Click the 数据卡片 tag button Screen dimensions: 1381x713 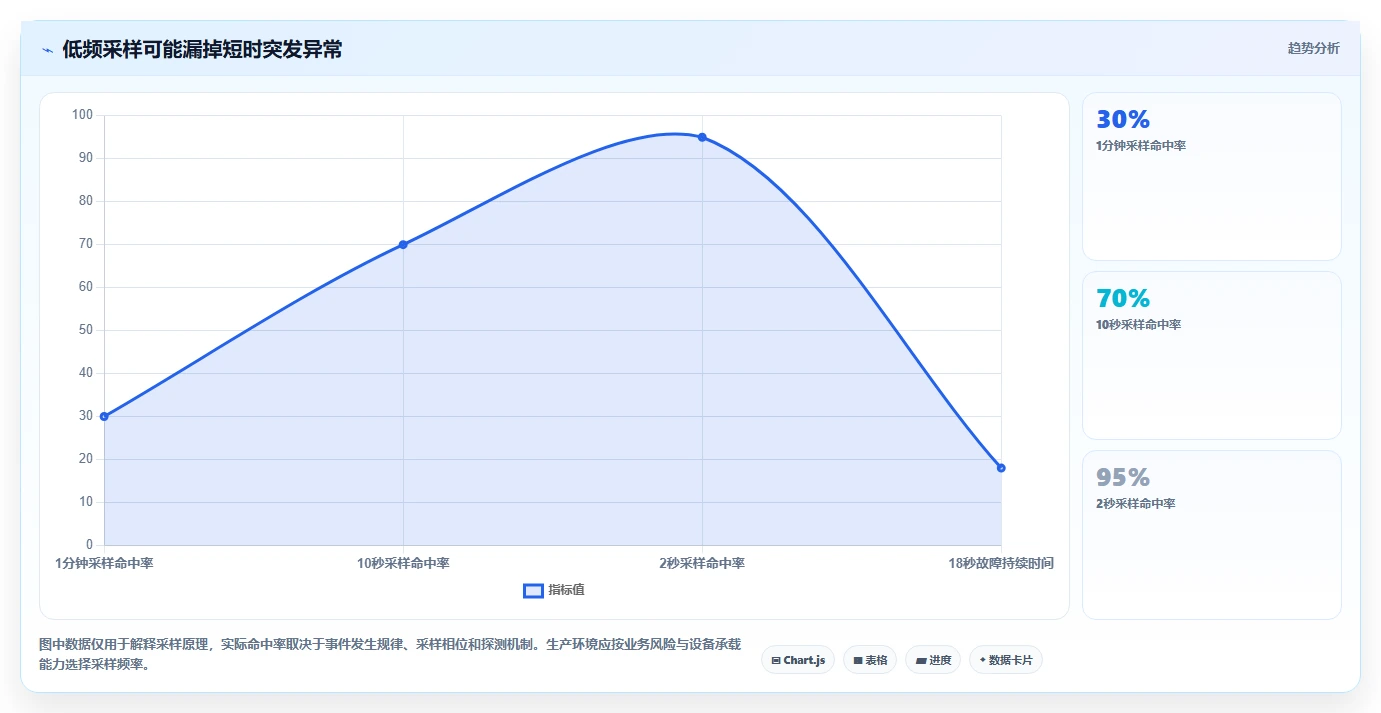1006,660
